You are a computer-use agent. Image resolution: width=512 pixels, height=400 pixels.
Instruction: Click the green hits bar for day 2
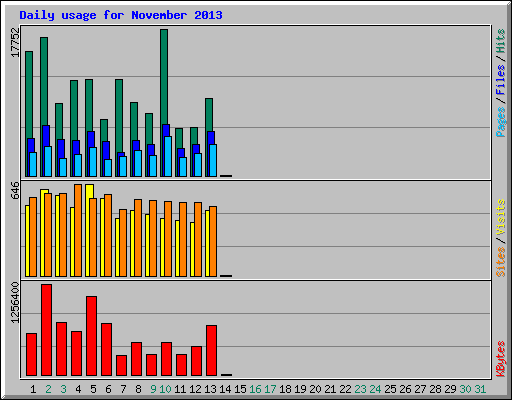pyautogui.click(x=44, y=81)
